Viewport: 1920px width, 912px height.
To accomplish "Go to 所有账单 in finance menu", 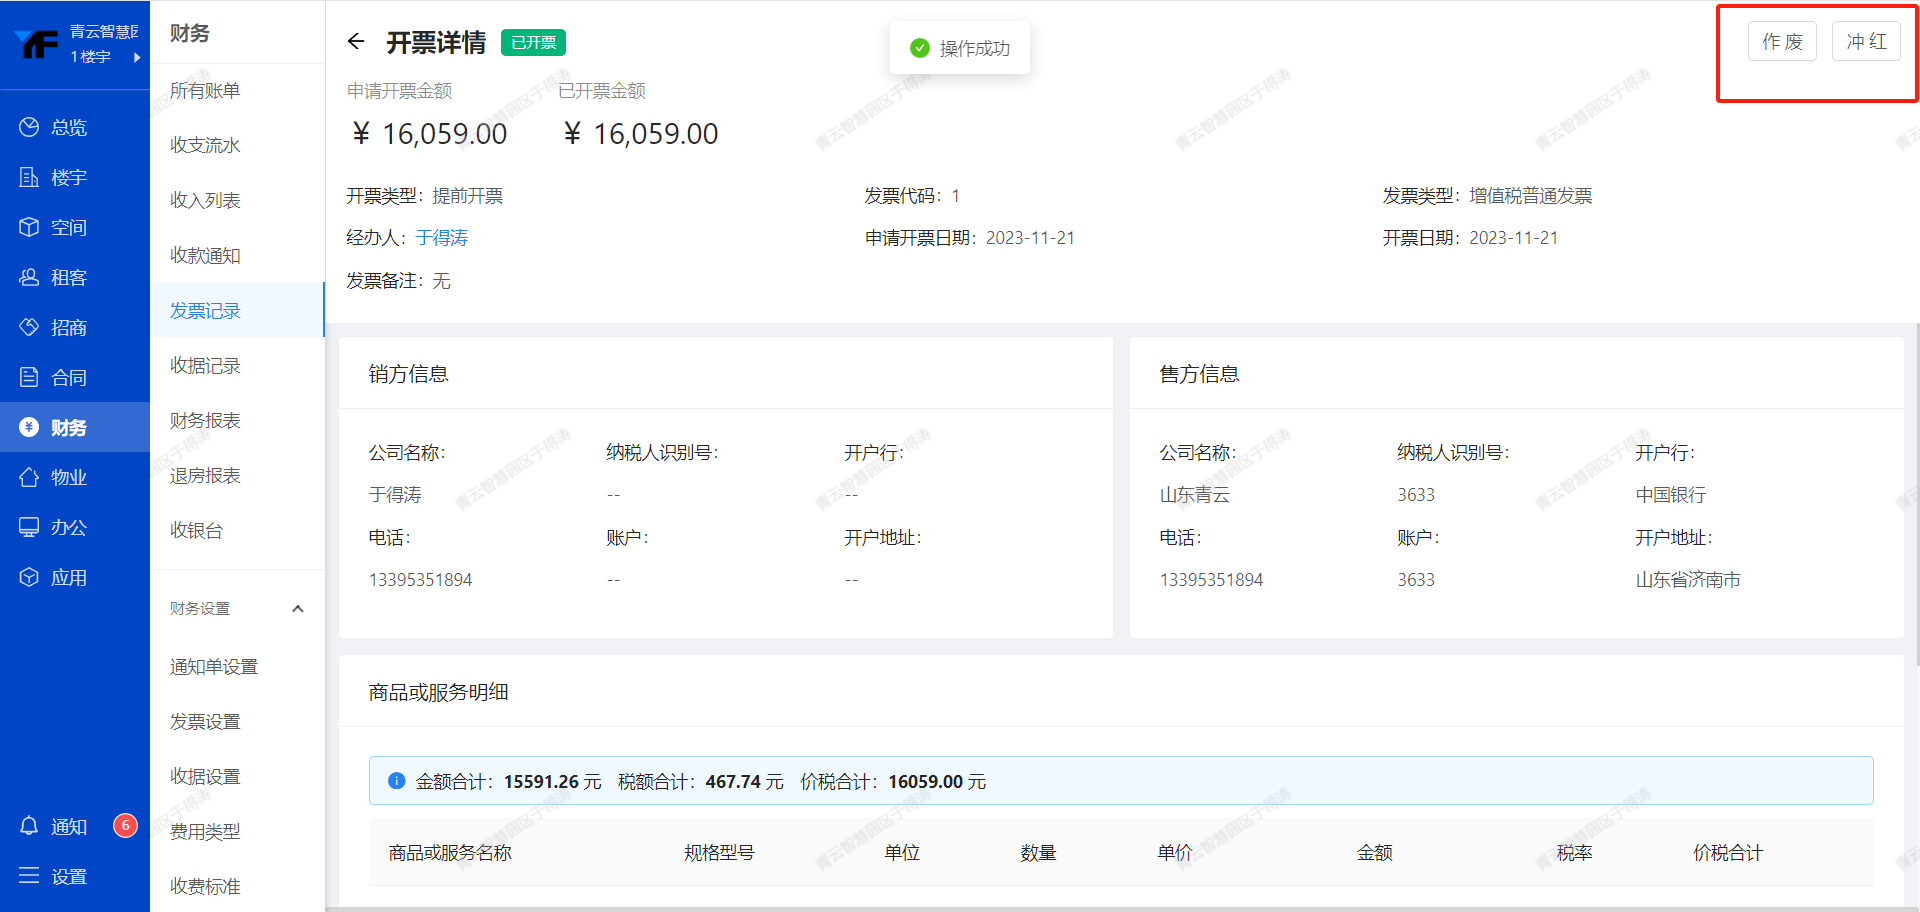I will pyautogui.click(x=205, y=91).
